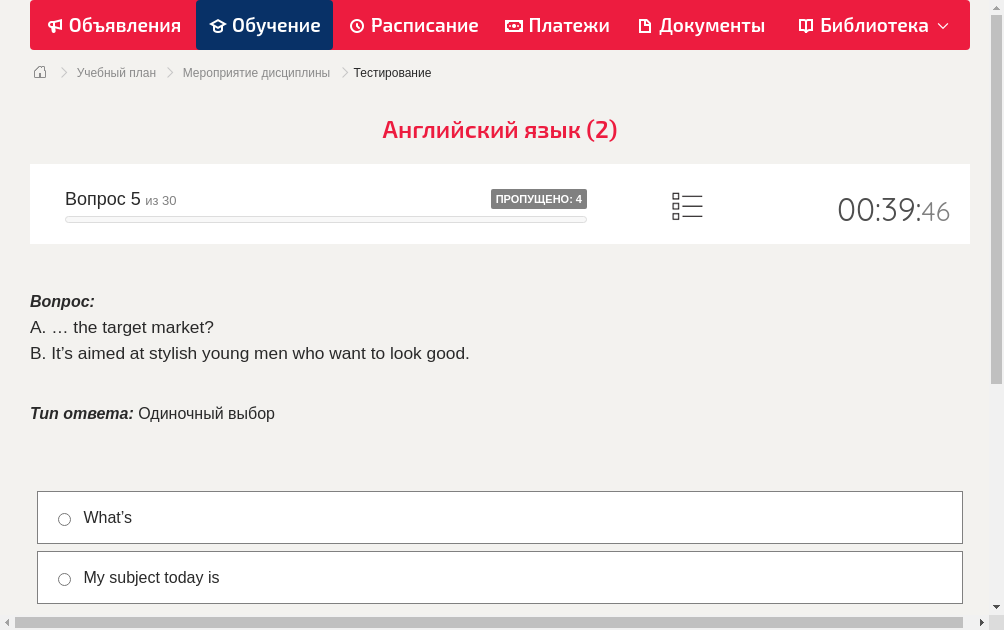Click the megaphone icon for Объявления
The image size is (1004, 630).
[55, 26]
